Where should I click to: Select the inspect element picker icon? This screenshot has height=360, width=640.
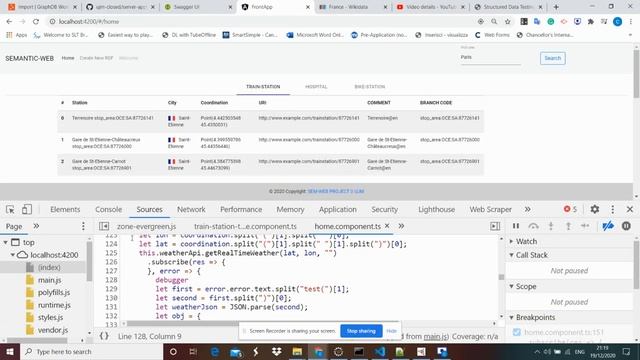pyautogui.click(x=11, y=209)
